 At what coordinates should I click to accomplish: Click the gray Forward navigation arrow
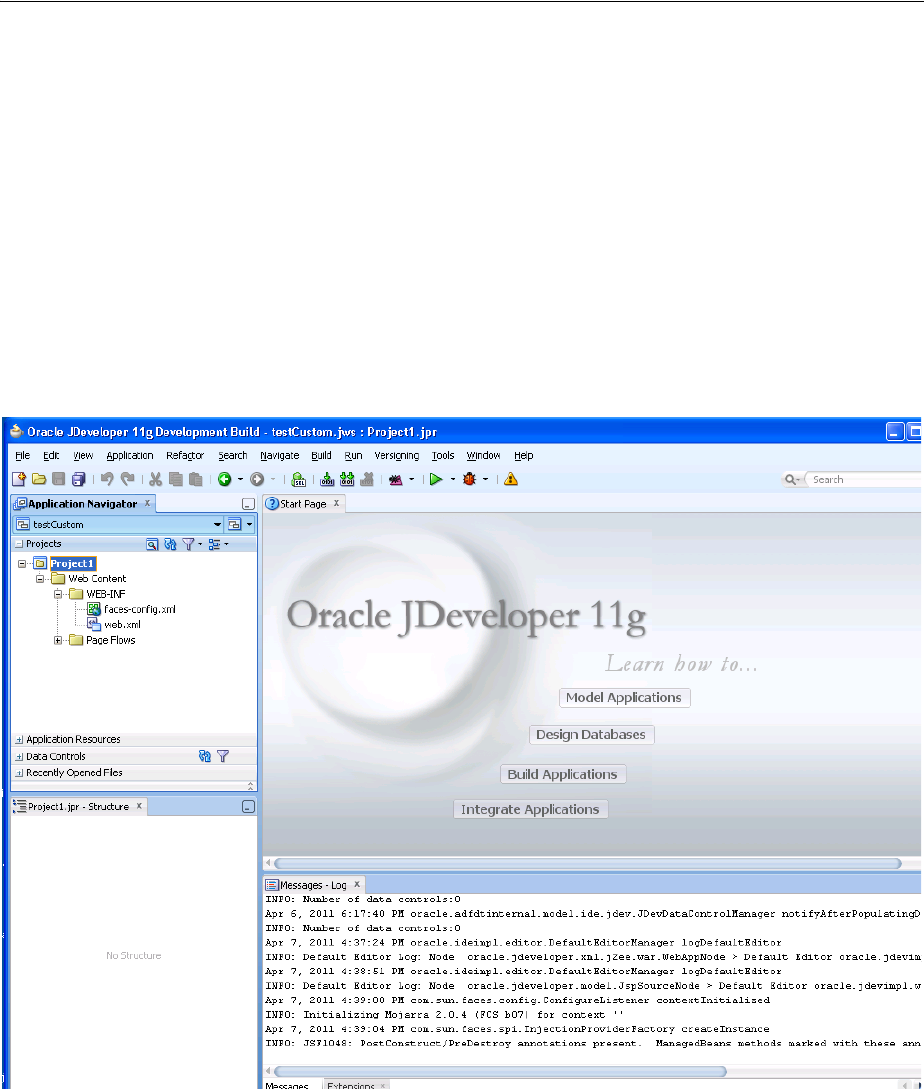pyautogui.click(x=257, y=479)
